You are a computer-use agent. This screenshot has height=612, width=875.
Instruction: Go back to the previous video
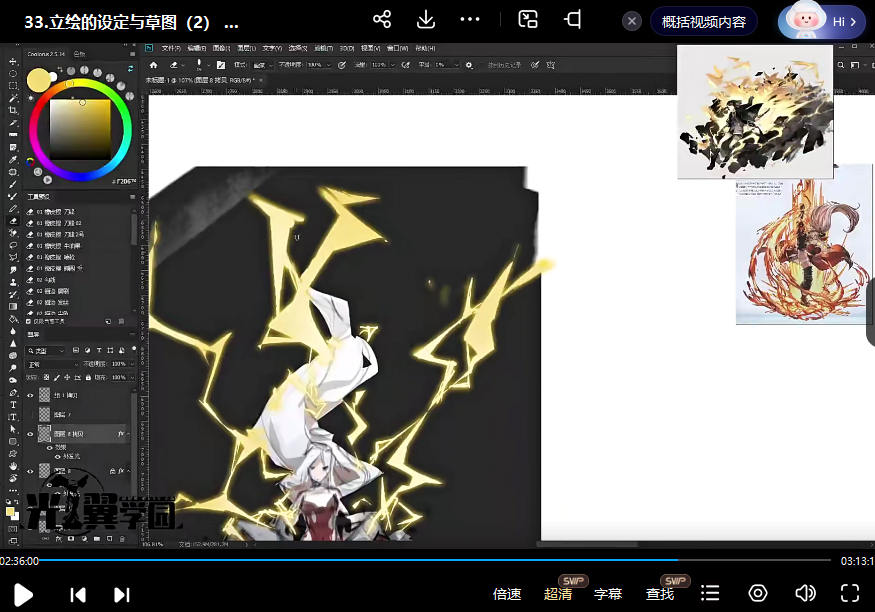[78, 594]
